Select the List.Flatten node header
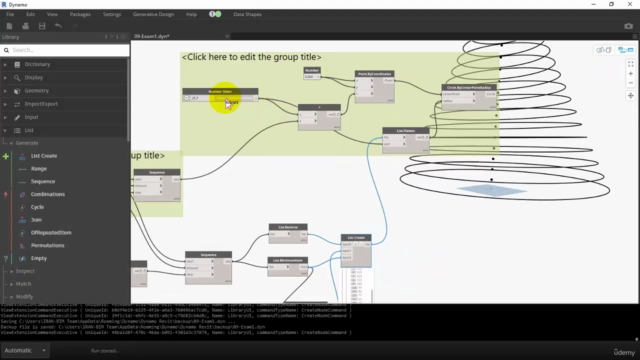Viewport: 640px width, 360px height. click(406, 131)
